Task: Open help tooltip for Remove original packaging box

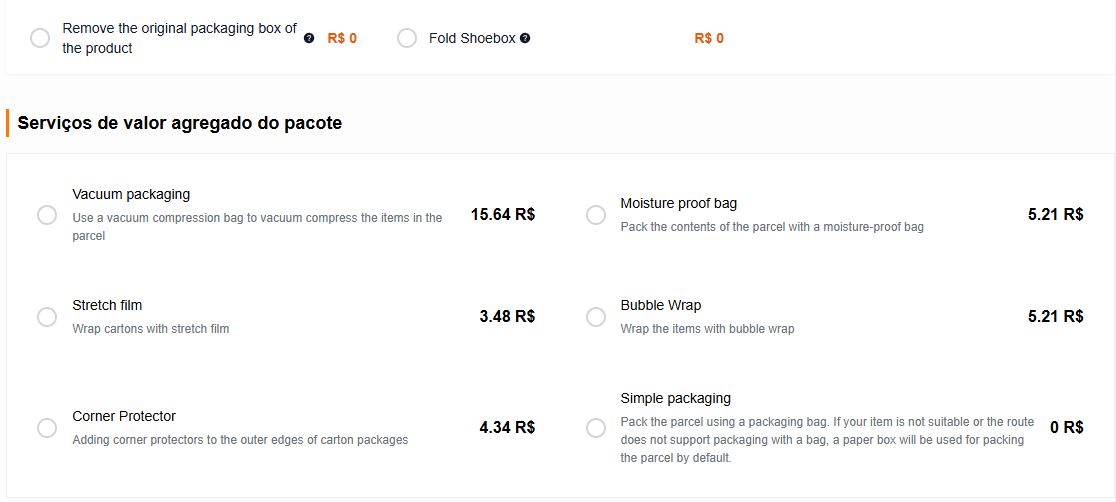Action: (x=309, y=39)
